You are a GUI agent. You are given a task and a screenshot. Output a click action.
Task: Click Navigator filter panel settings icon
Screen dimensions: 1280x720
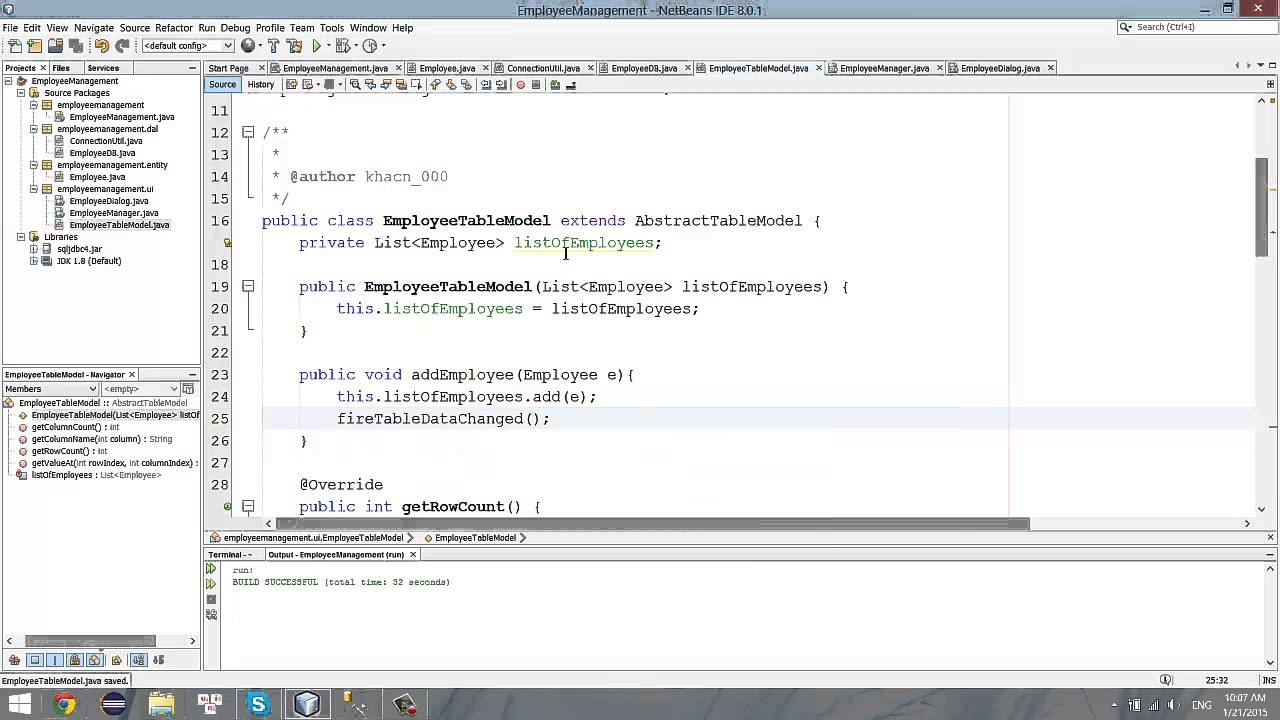click(188, 389)
